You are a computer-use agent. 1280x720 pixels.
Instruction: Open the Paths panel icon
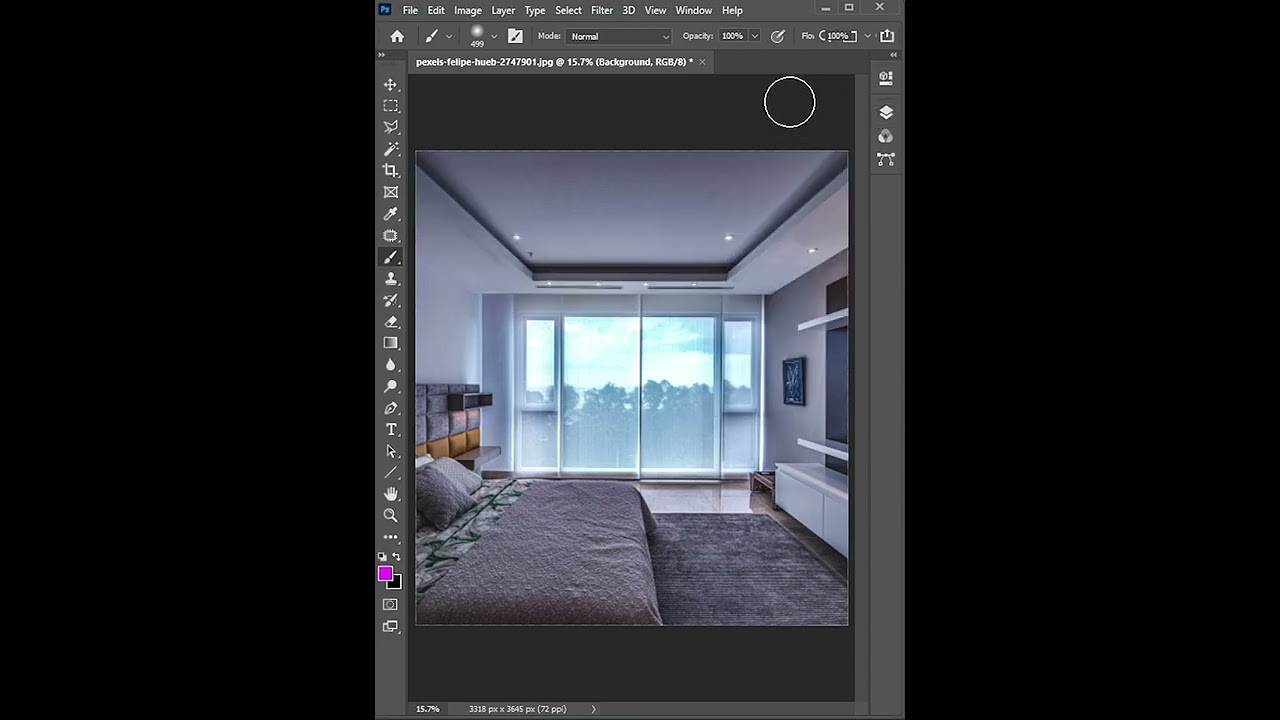click(886, 159)
